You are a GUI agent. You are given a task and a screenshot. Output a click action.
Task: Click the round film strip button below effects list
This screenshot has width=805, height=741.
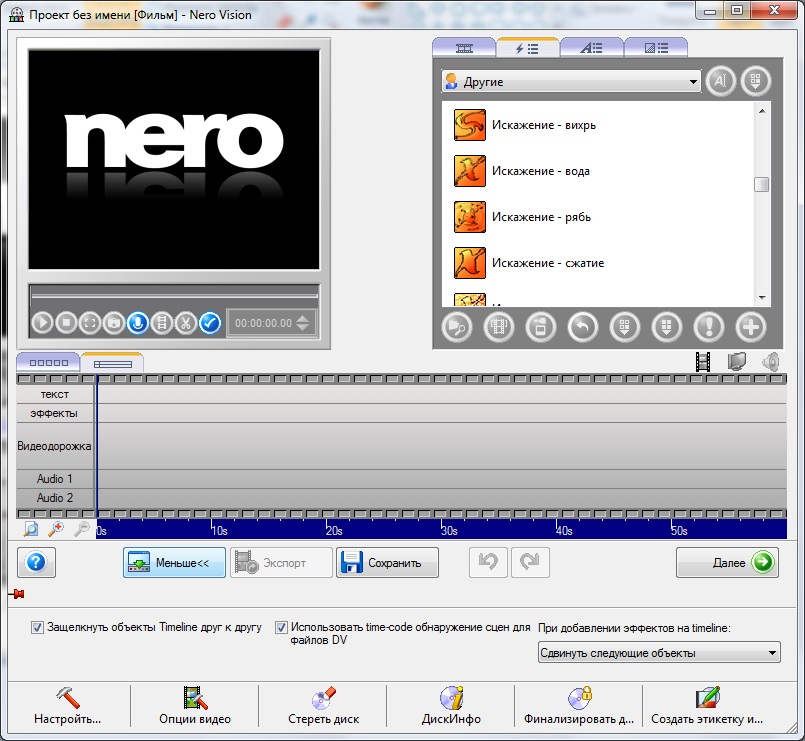tap(499, 327)
